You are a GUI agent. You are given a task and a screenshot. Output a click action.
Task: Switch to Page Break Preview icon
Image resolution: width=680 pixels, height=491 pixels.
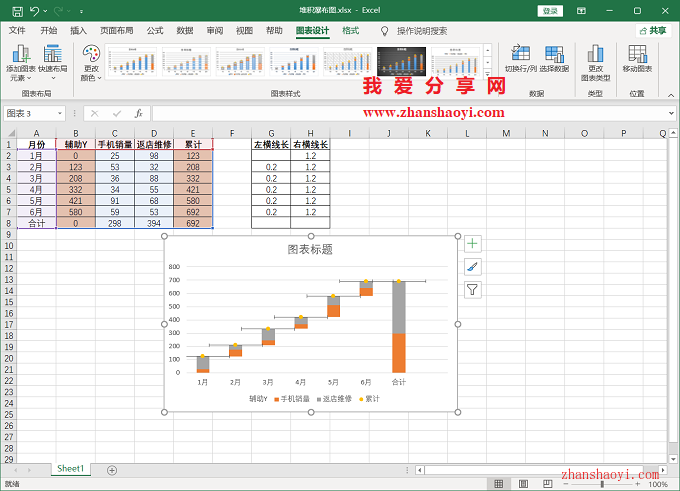pyautogui.click(x=548, y=484)
